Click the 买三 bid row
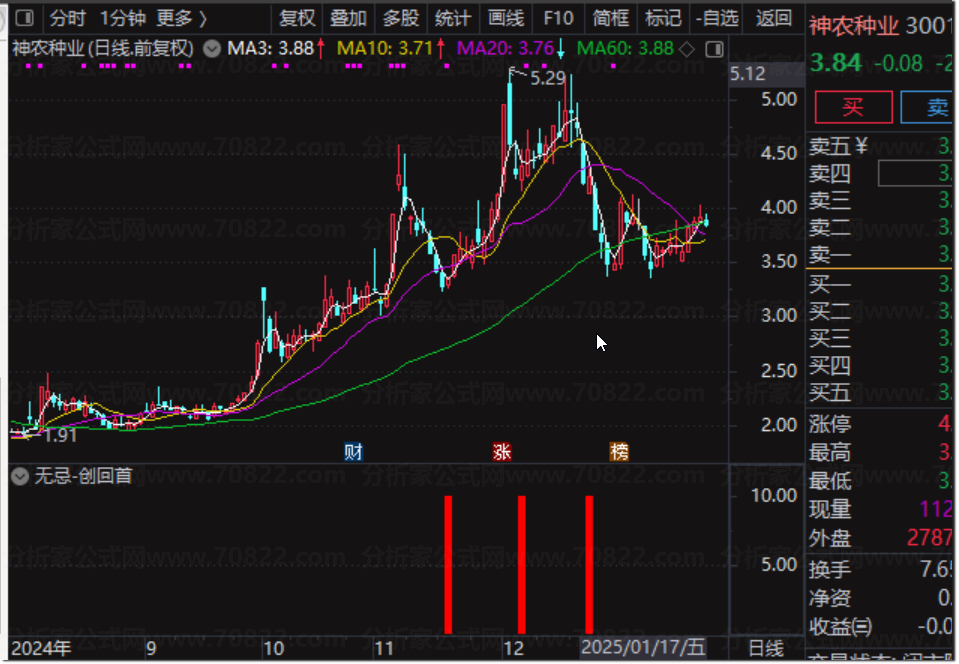The width and height of the screenshot is (959, 664). click(x=881, y=338)
